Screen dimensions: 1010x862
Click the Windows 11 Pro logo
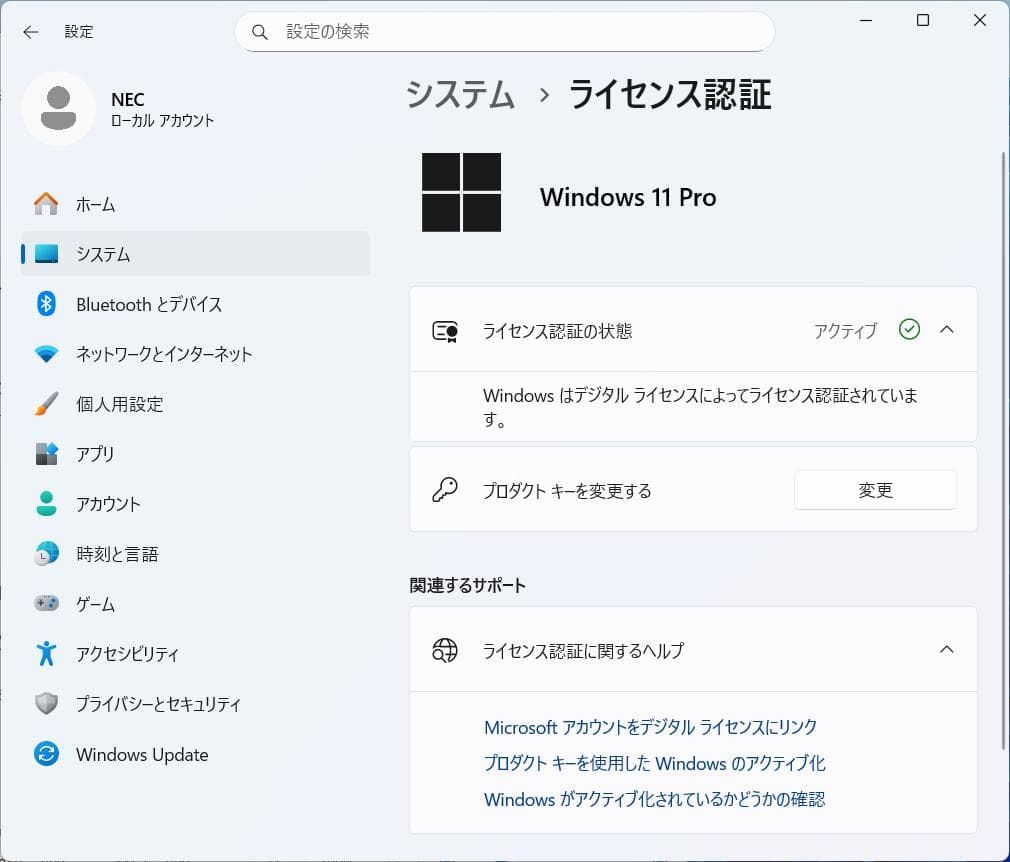(x=461, y=191)
